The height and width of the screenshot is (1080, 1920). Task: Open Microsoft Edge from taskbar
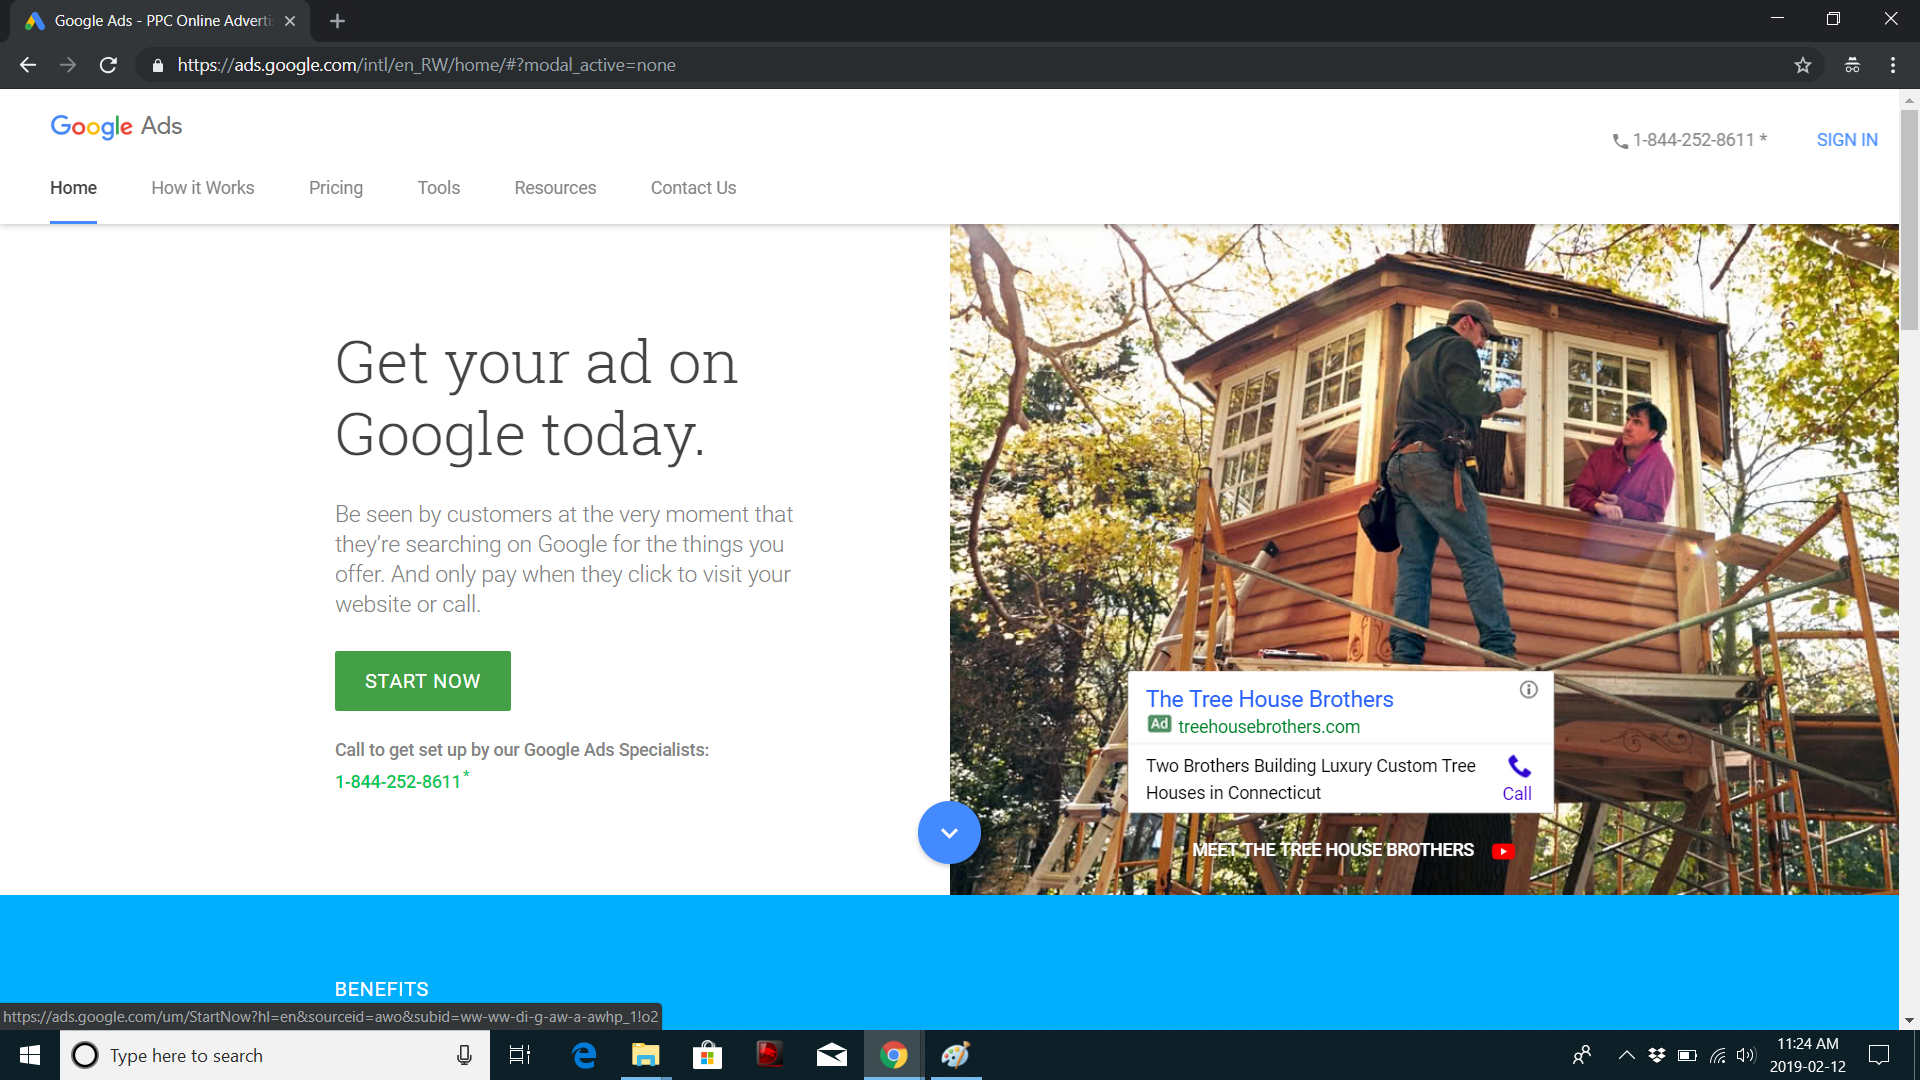click(x=584, y=1055)
